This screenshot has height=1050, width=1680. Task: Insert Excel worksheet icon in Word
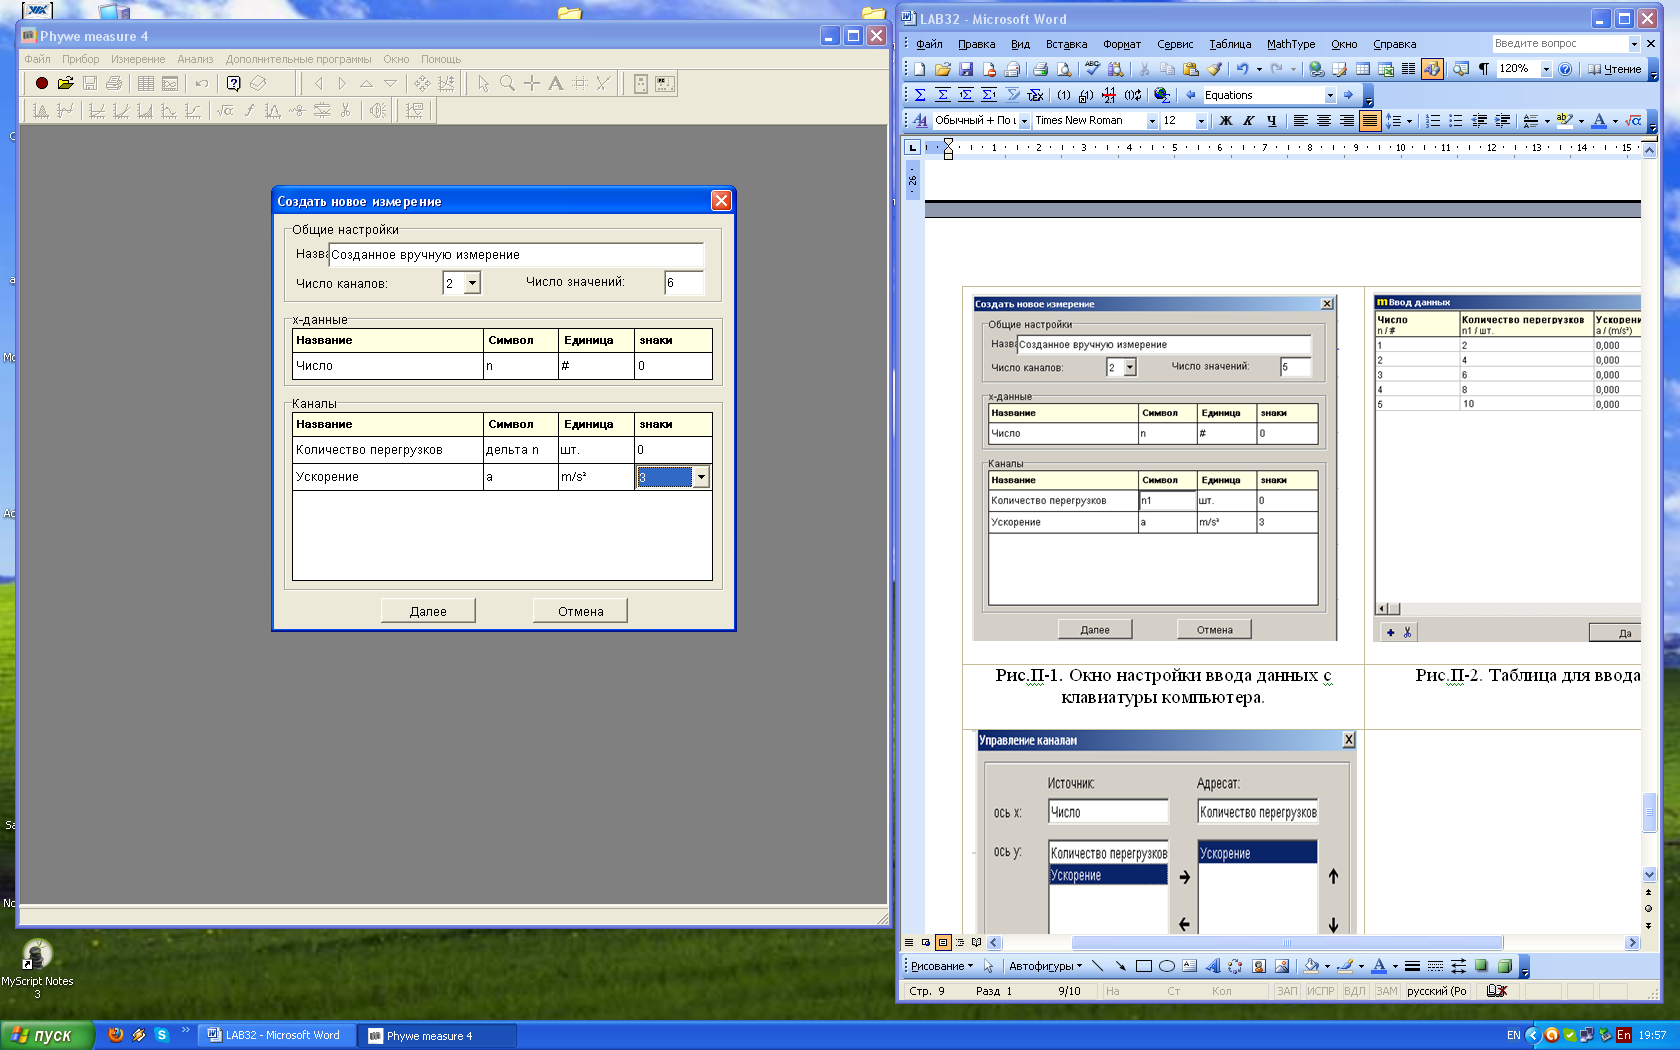(1386, 69)
